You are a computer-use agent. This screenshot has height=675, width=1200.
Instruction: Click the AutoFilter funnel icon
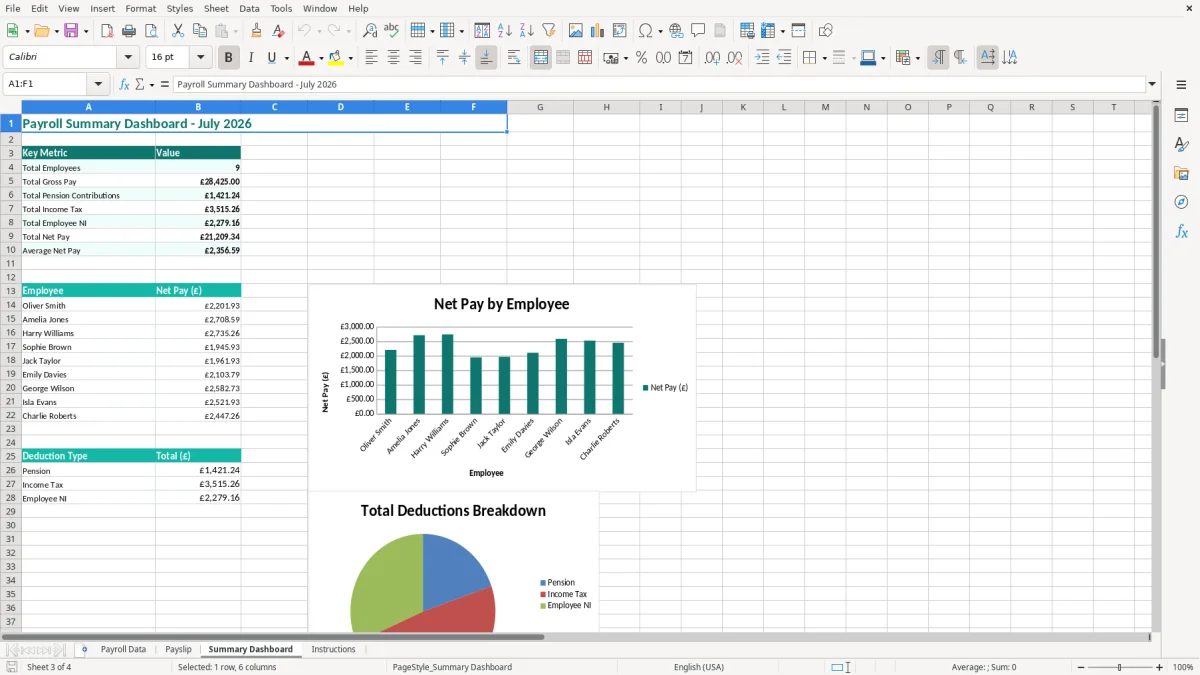point(548,31)
